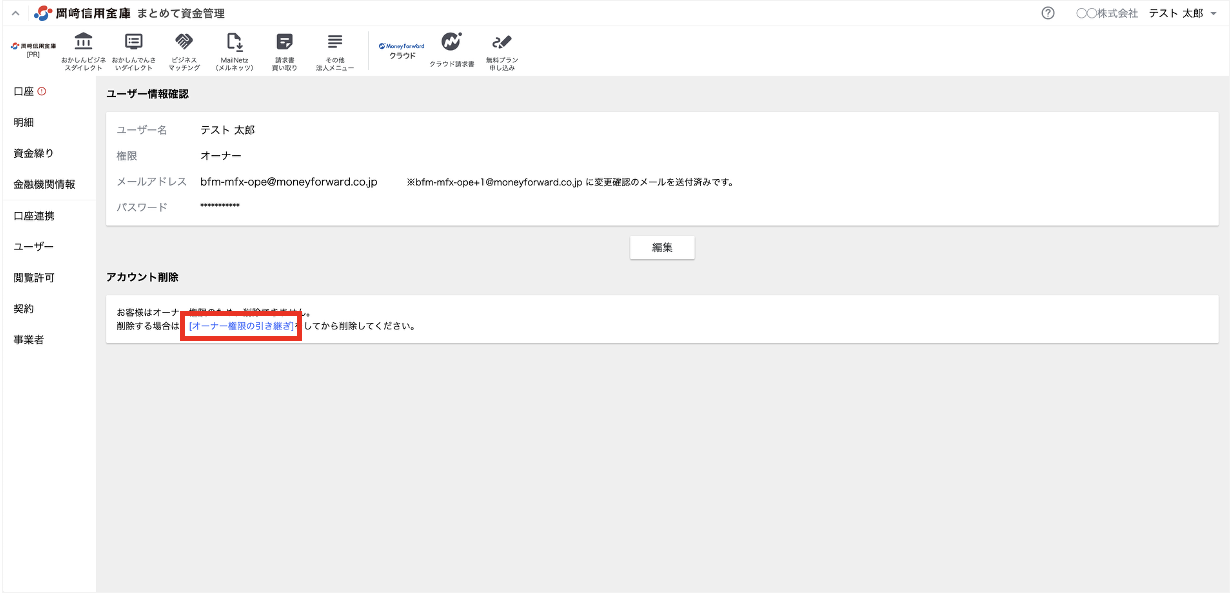Go to 閲覧許可 in the sidebar
Screen dimensions: 1232x594
point(33,277)
